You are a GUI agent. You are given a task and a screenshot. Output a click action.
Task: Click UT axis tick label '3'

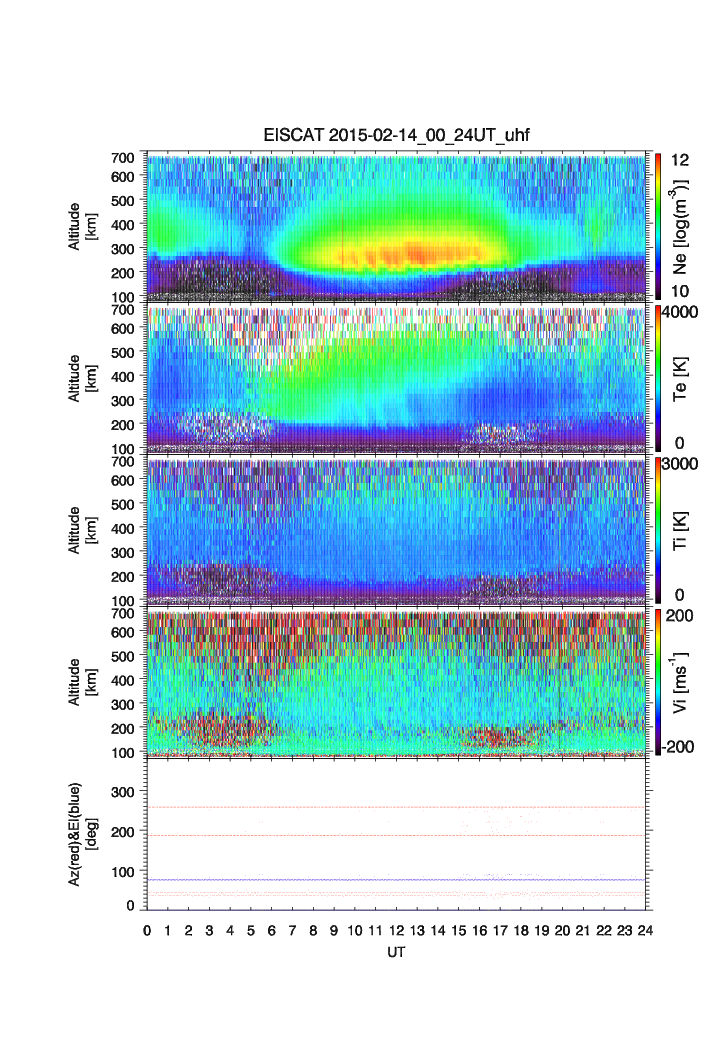click(x=209, y=931)
